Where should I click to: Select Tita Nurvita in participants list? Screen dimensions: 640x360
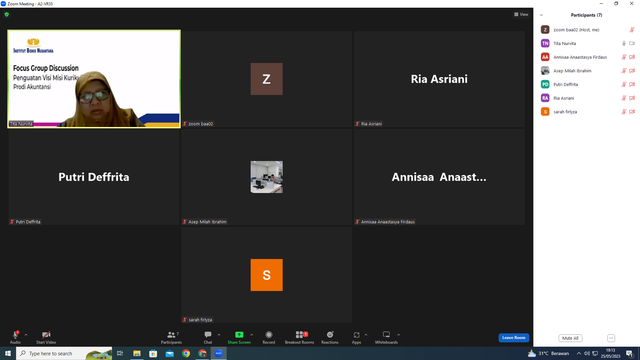tap(587, 43)
